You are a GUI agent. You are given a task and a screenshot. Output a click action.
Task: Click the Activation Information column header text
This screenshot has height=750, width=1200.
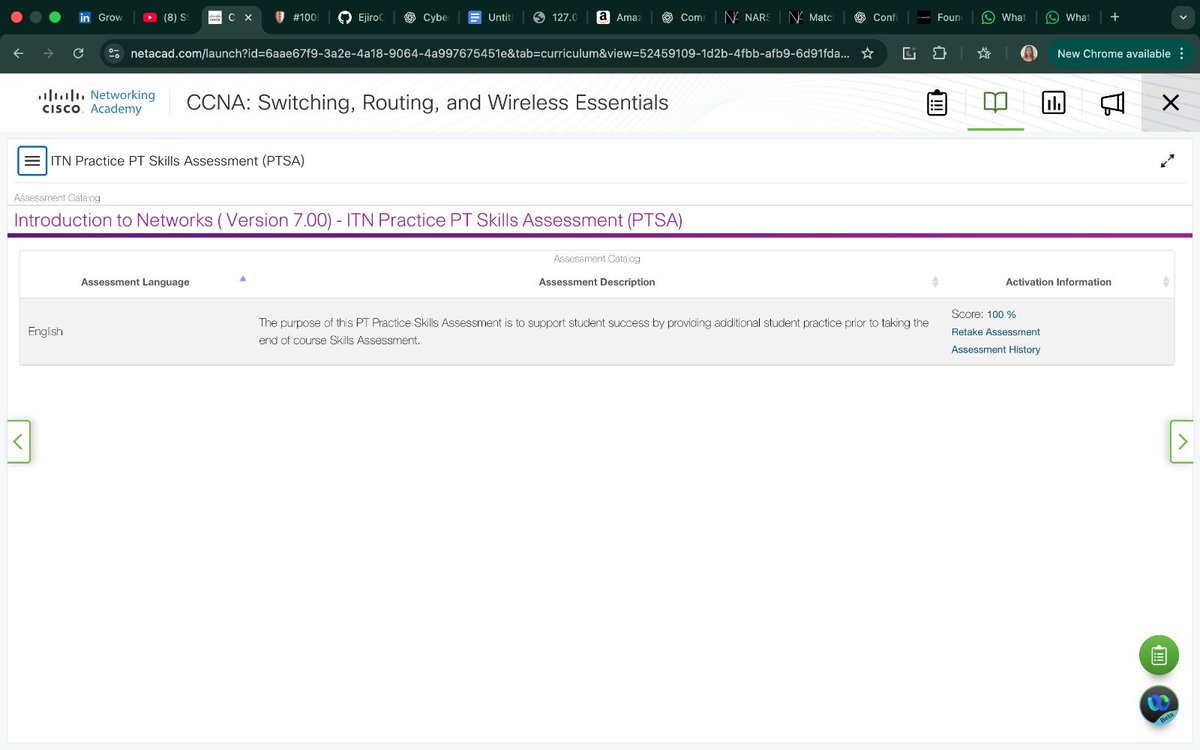pyautogui.click(x=1058, y=282)
